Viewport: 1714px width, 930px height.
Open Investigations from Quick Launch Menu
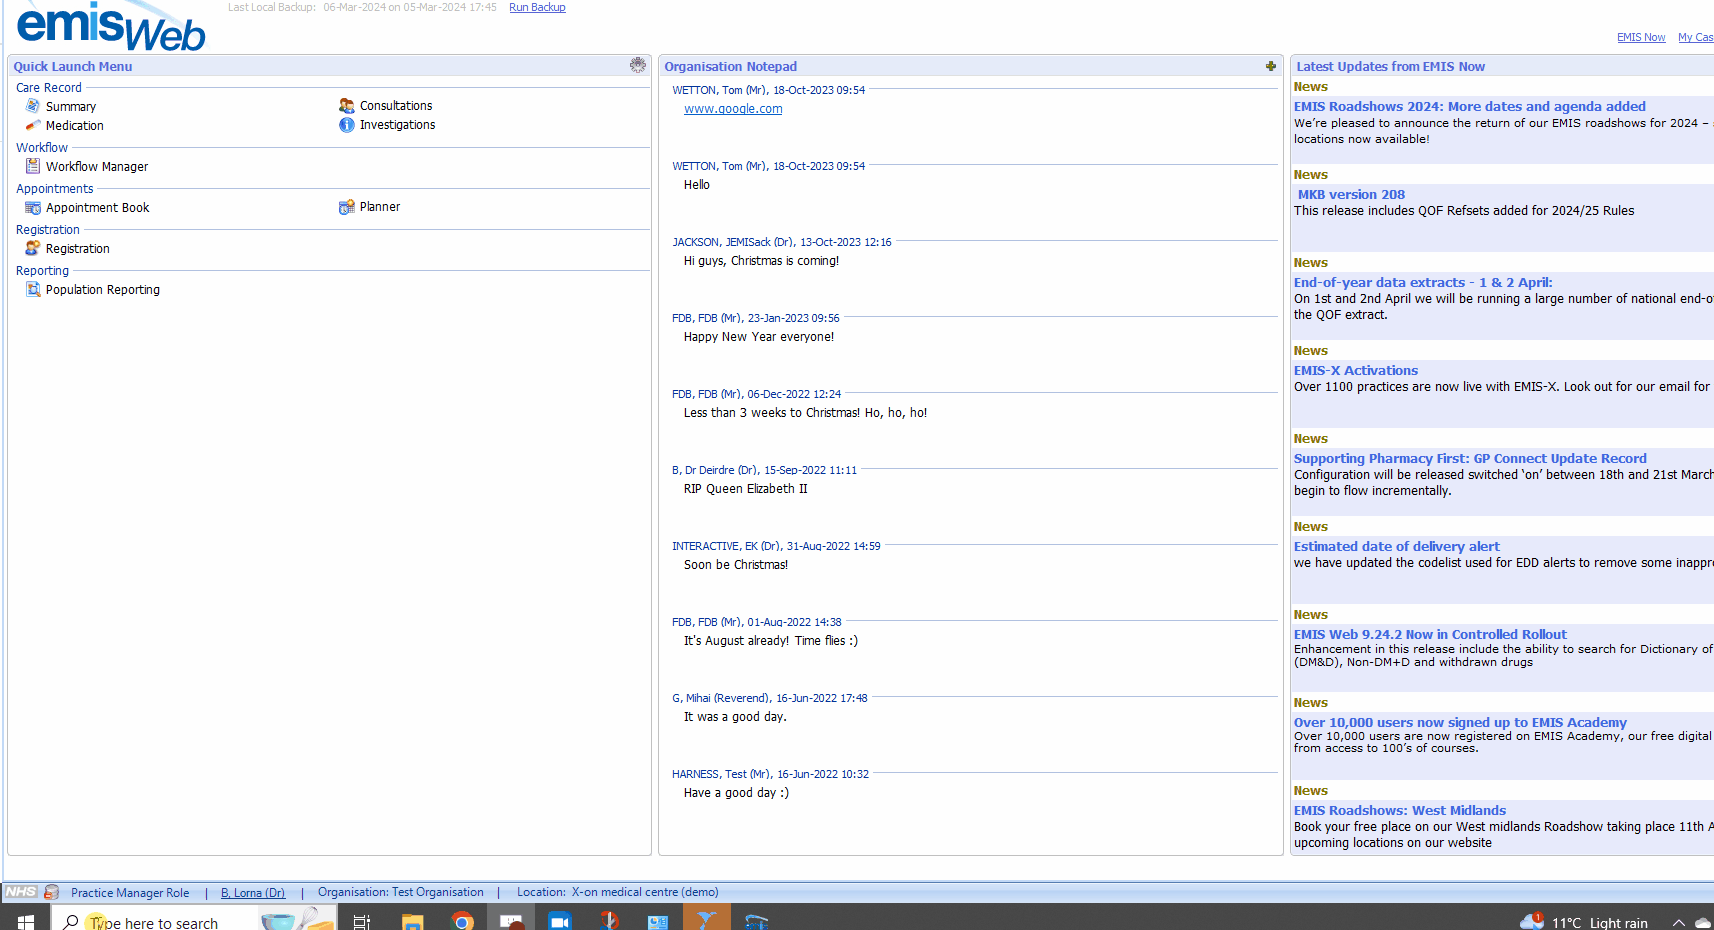pos(398,125)
